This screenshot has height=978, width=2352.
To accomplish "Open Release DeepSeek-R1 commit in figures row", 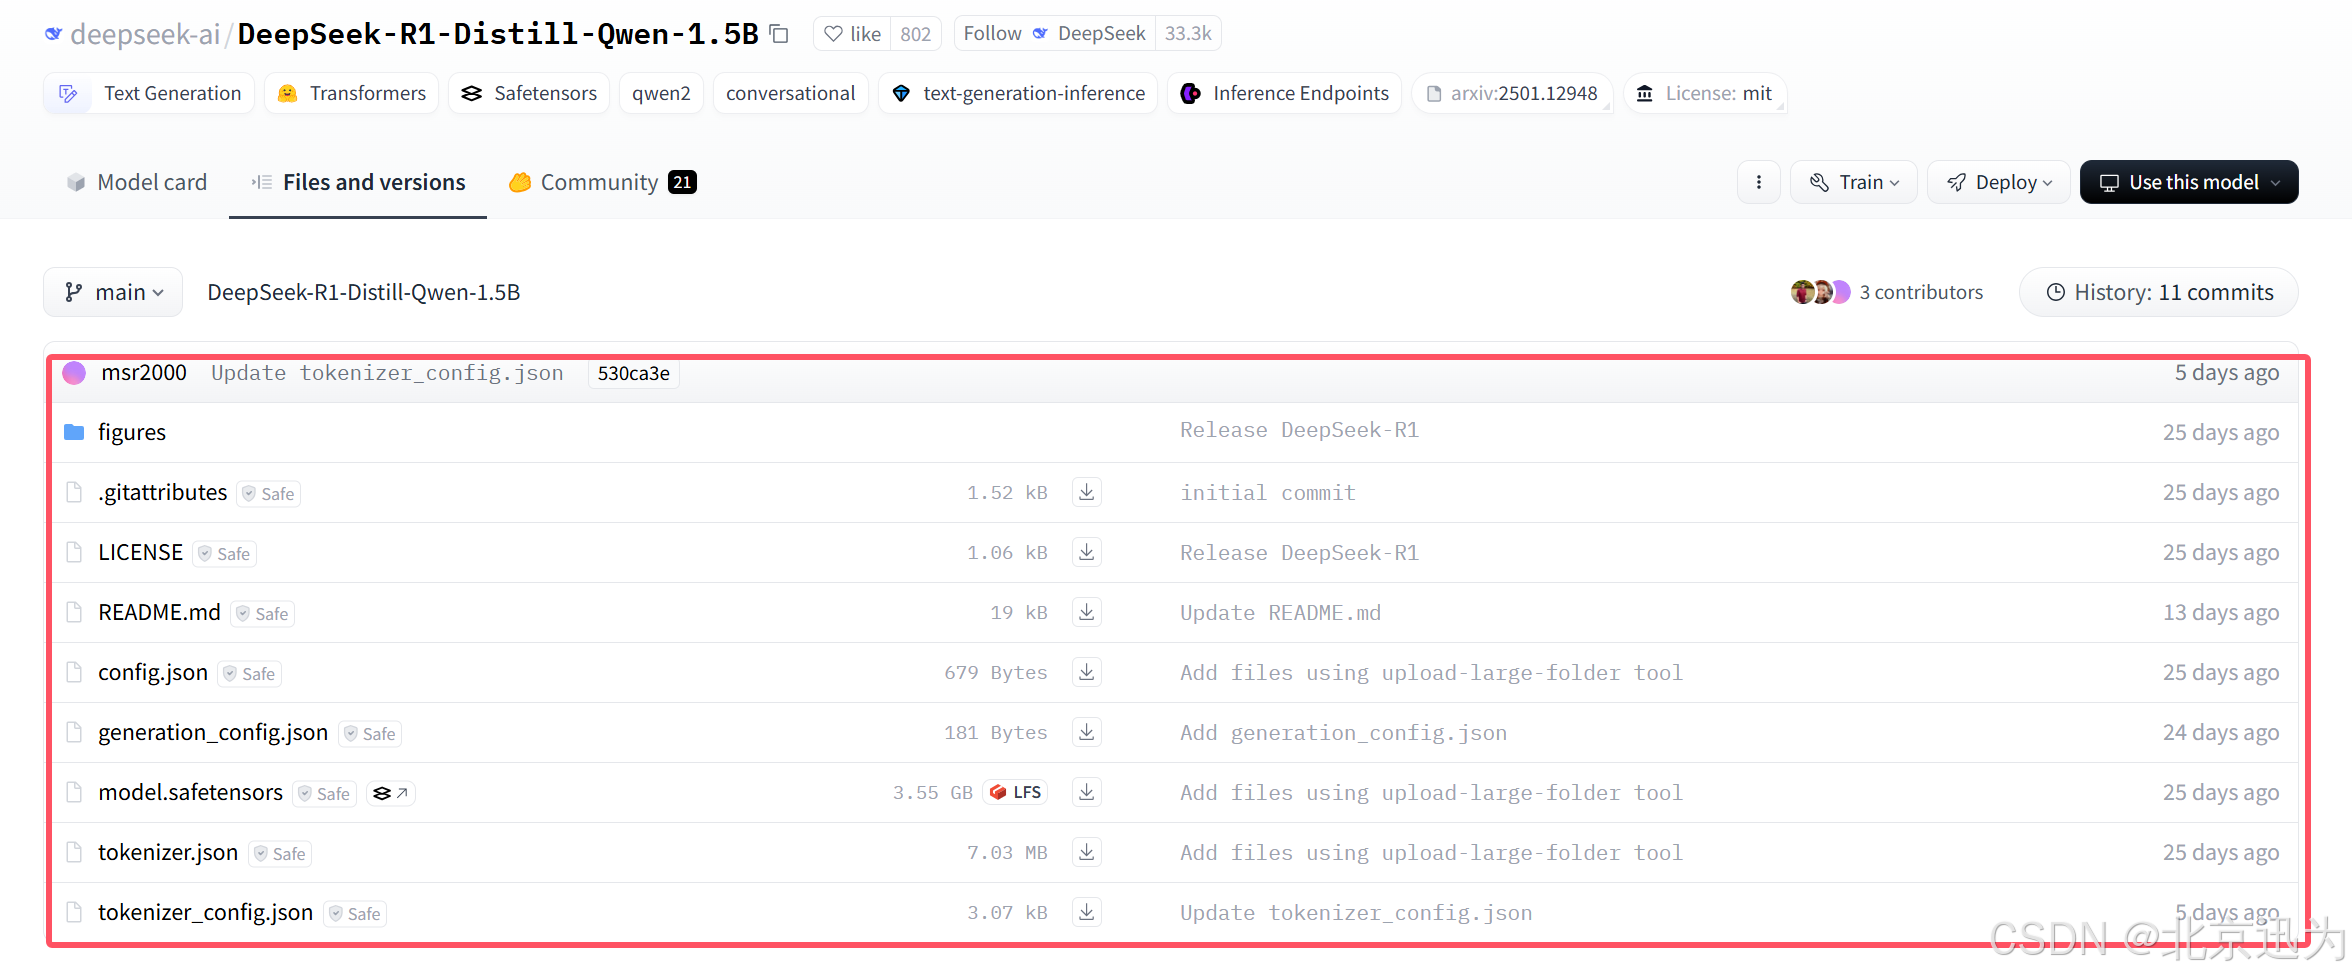I will [x=1299, y=430].
